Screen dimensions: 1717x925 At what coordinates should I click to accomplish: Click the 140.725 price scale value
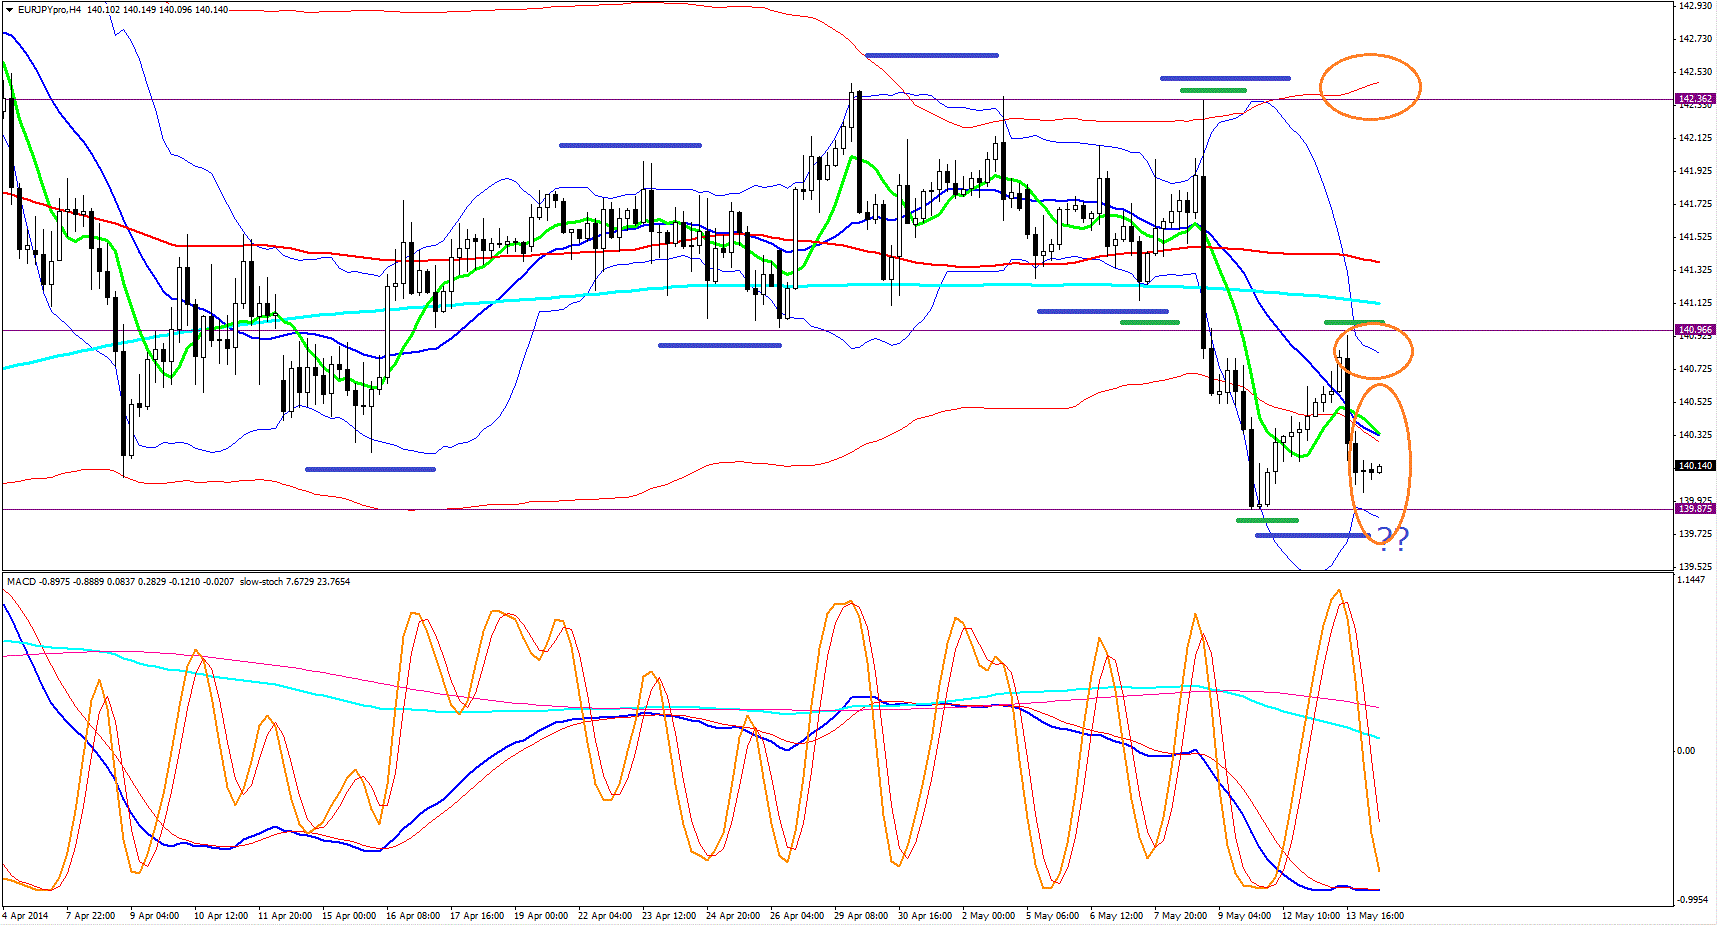point(1695,369)
